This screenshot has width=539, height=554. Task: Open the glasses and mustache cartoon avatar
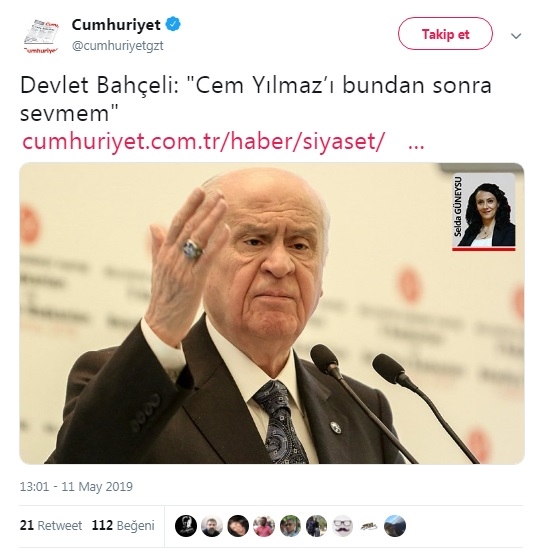coord(343,526)
